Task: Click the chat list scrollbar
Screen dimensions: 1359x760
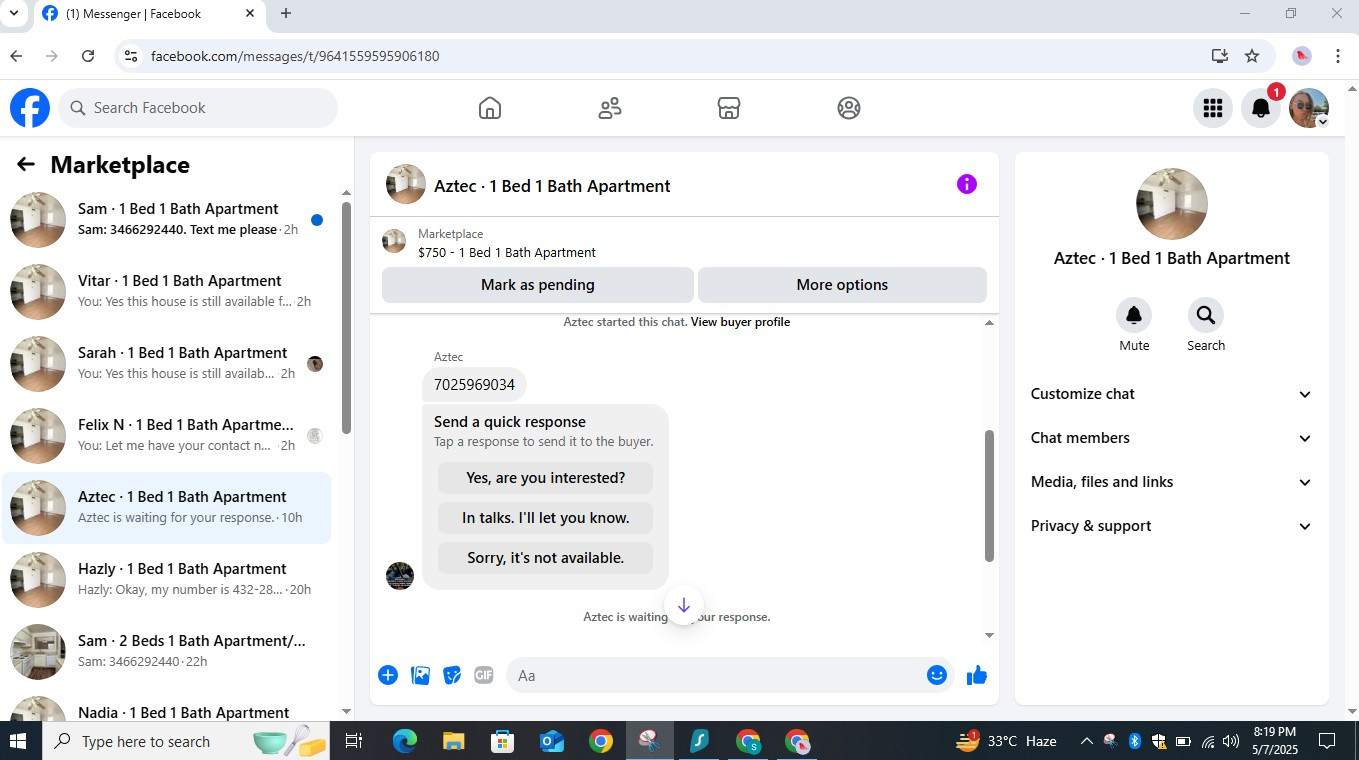Action: 346,318
